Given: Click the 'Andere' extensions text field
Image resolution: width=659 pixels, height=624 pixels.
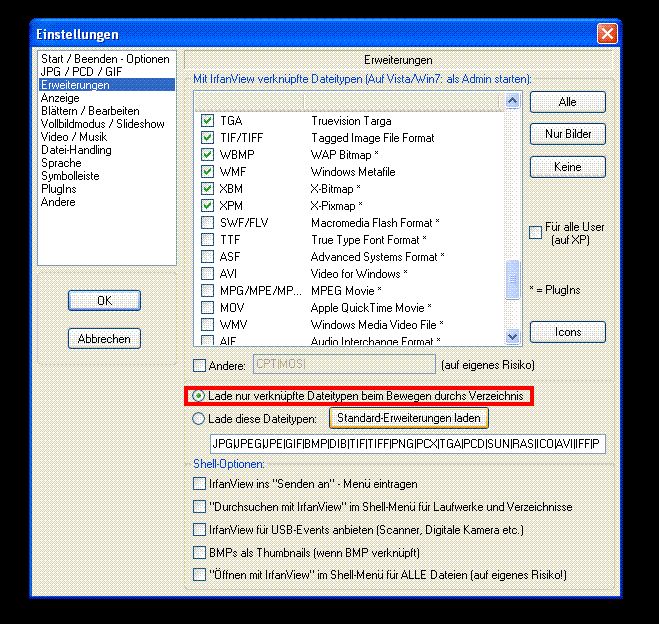Looking at the screenshot, I should pyautogui.click(x=344, y=364).
